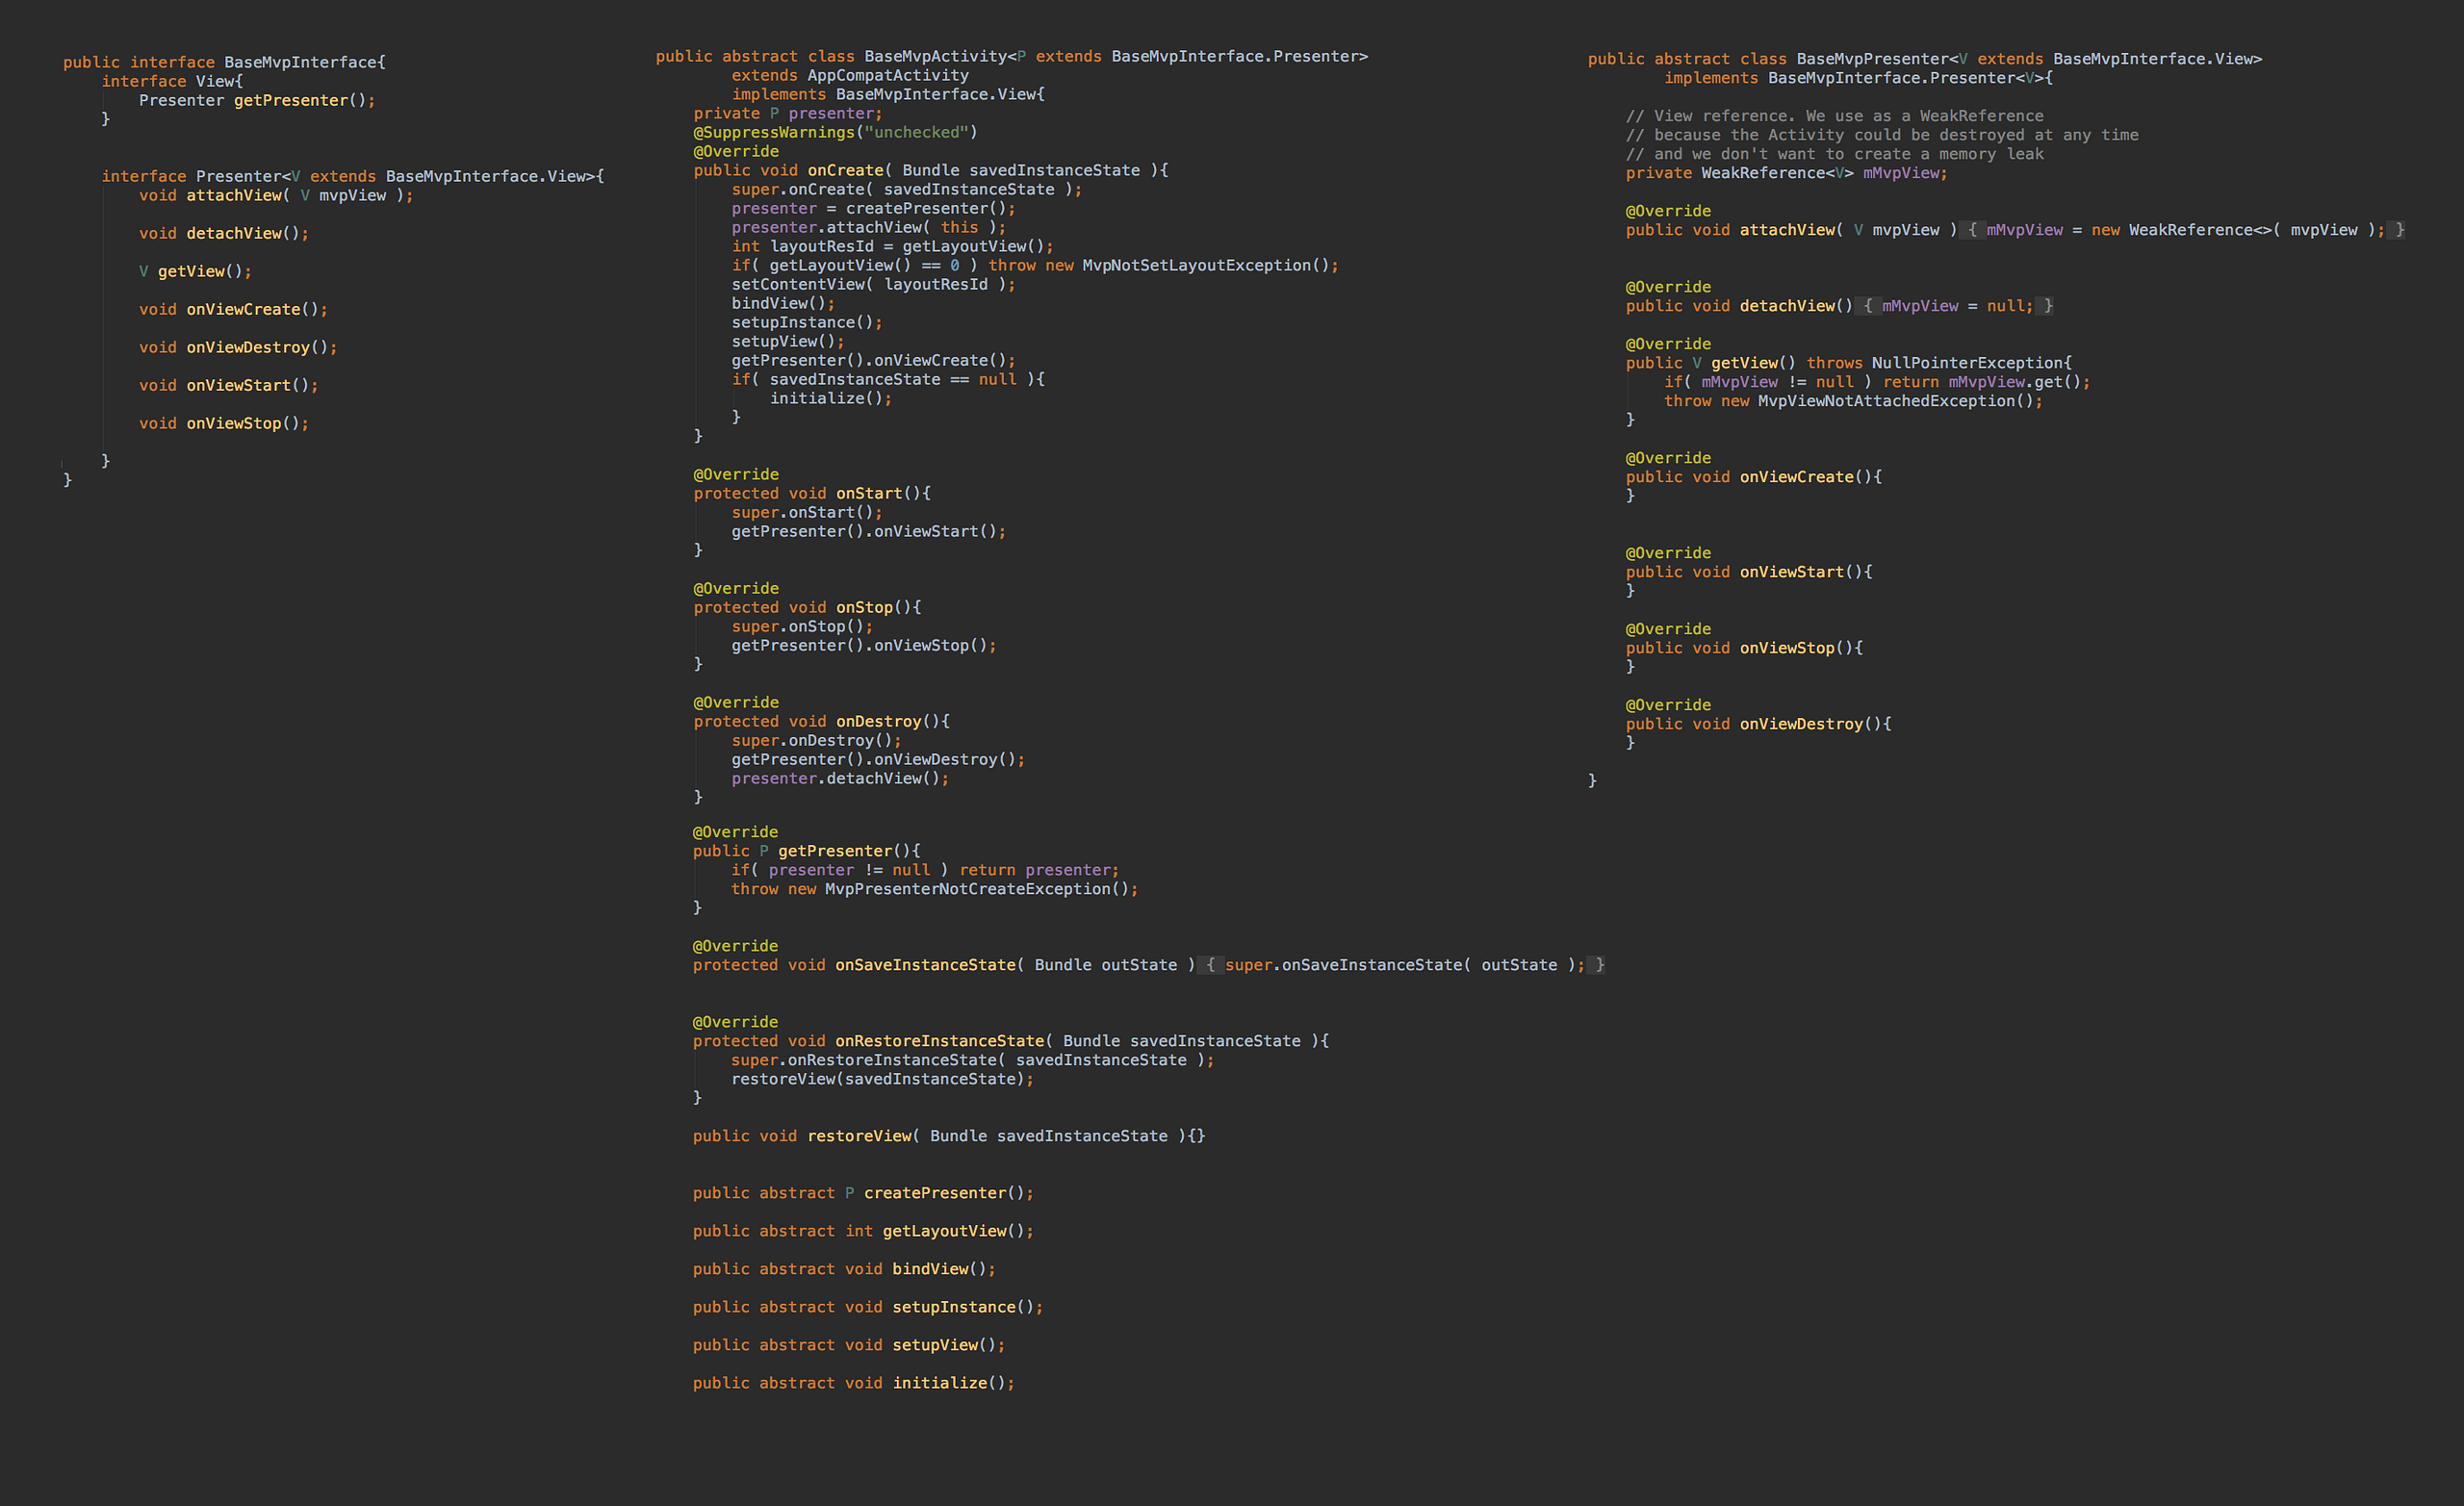Click 'int layoutResId = getLayoutView();' line

893,246
